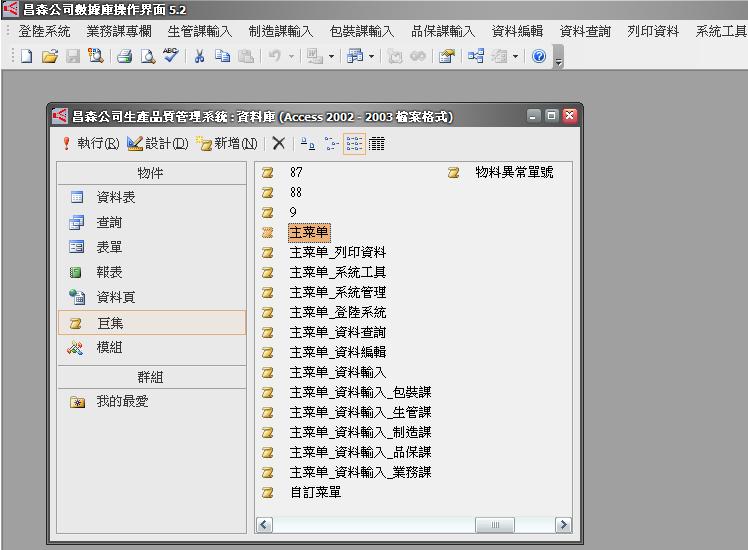Switch to List view icon

[354, 143]
